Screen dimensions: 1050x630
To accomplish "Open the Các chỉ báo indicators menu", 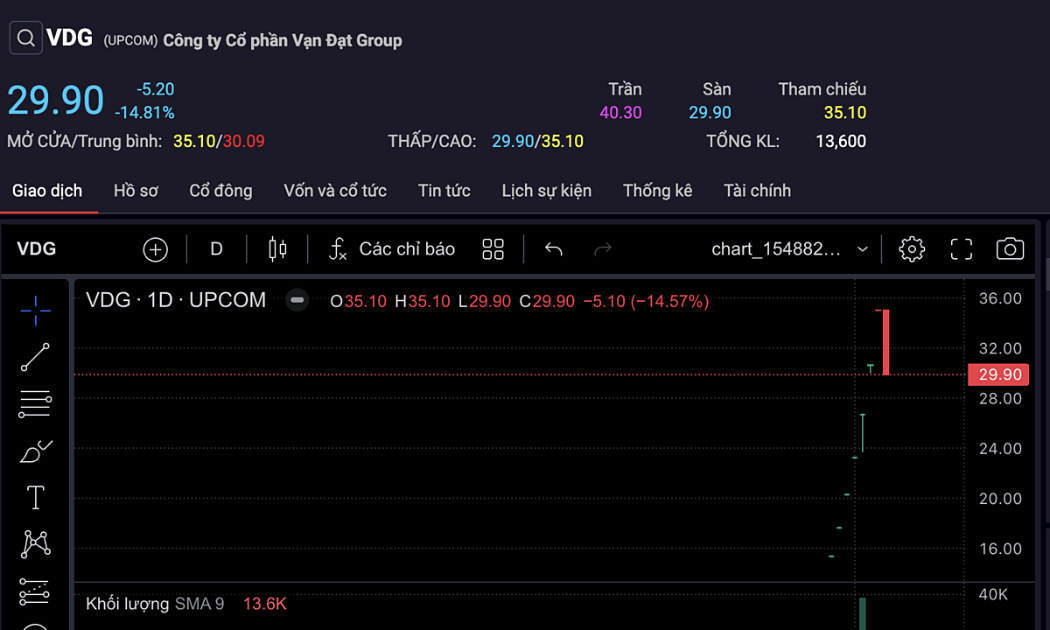I will tap(392, 249).
